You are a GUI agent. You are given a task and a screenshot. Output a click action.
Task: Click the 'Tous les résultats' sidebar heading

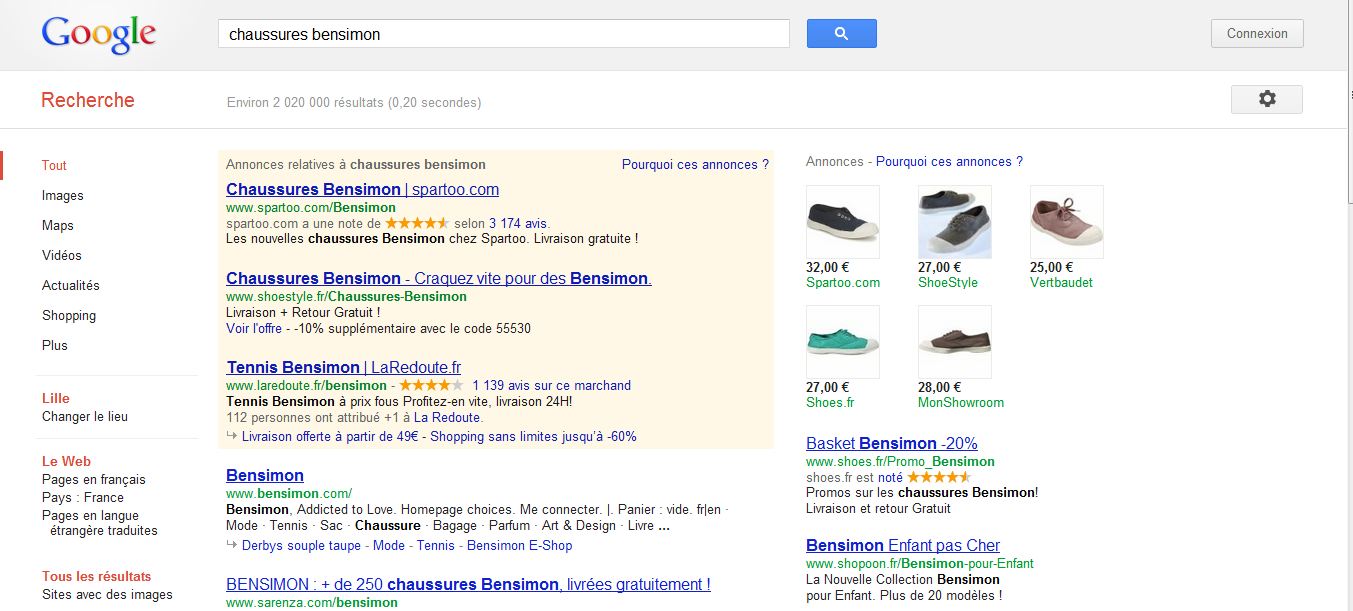pyautogui.click(x=97, y=577)
